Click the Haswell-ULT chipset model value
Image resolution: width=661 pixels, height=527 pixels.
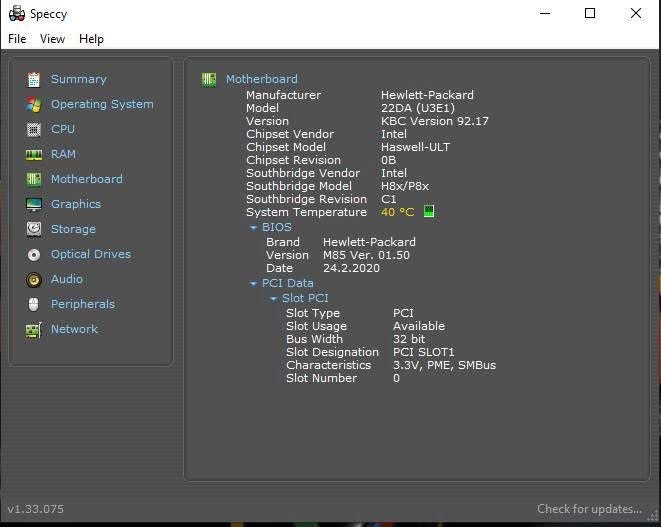point(415,147)
